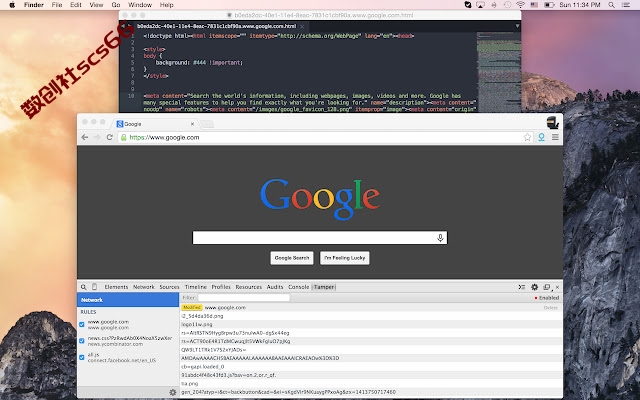Open the Console tab
The width and height of the screenshot is (640, 400).
[x=298, y=287]
